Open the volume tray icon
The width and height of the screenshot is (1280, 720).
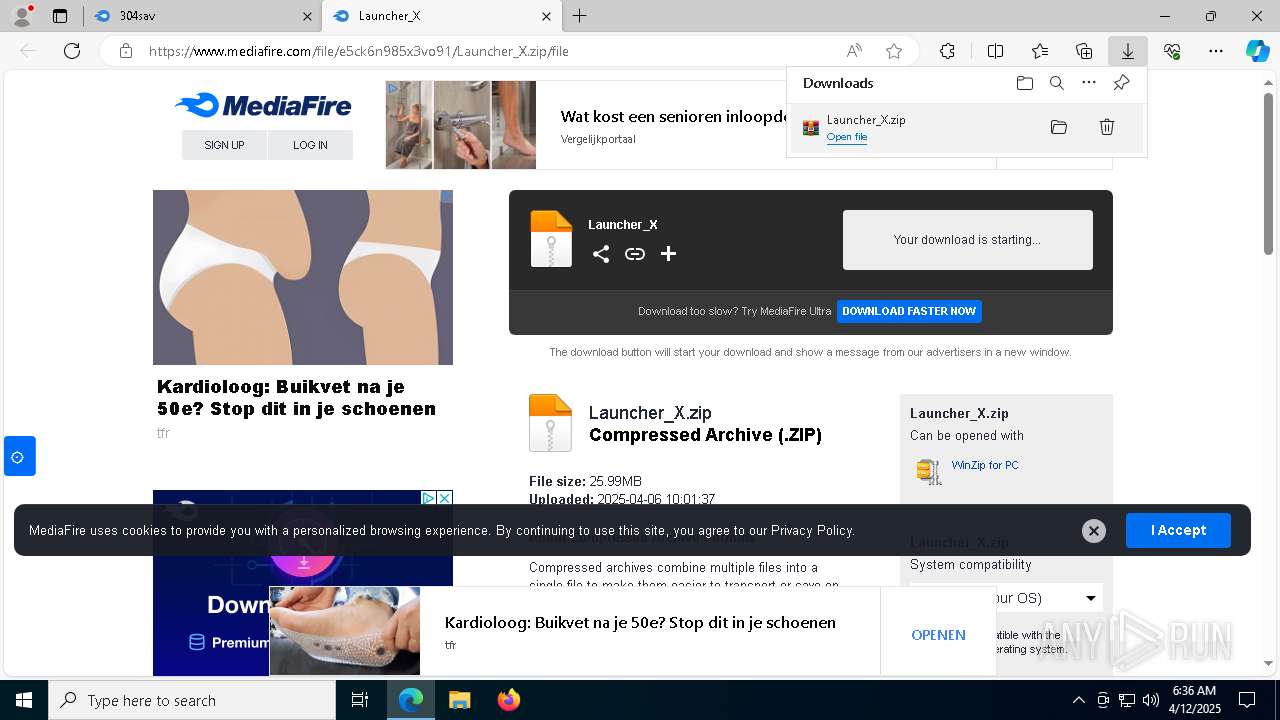click(x=1151, y=700)
